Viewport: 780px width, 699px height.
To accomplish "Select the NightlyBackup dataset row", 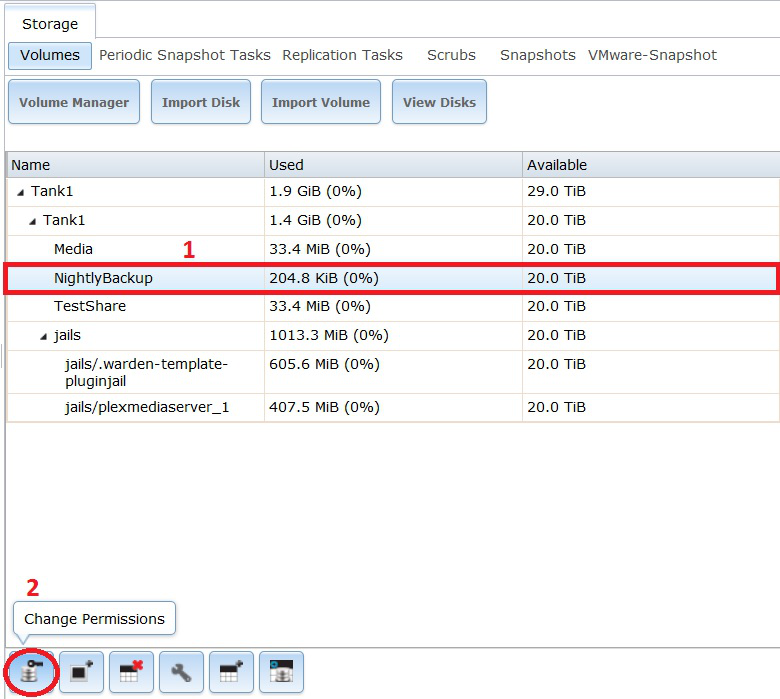I will 103,278.
